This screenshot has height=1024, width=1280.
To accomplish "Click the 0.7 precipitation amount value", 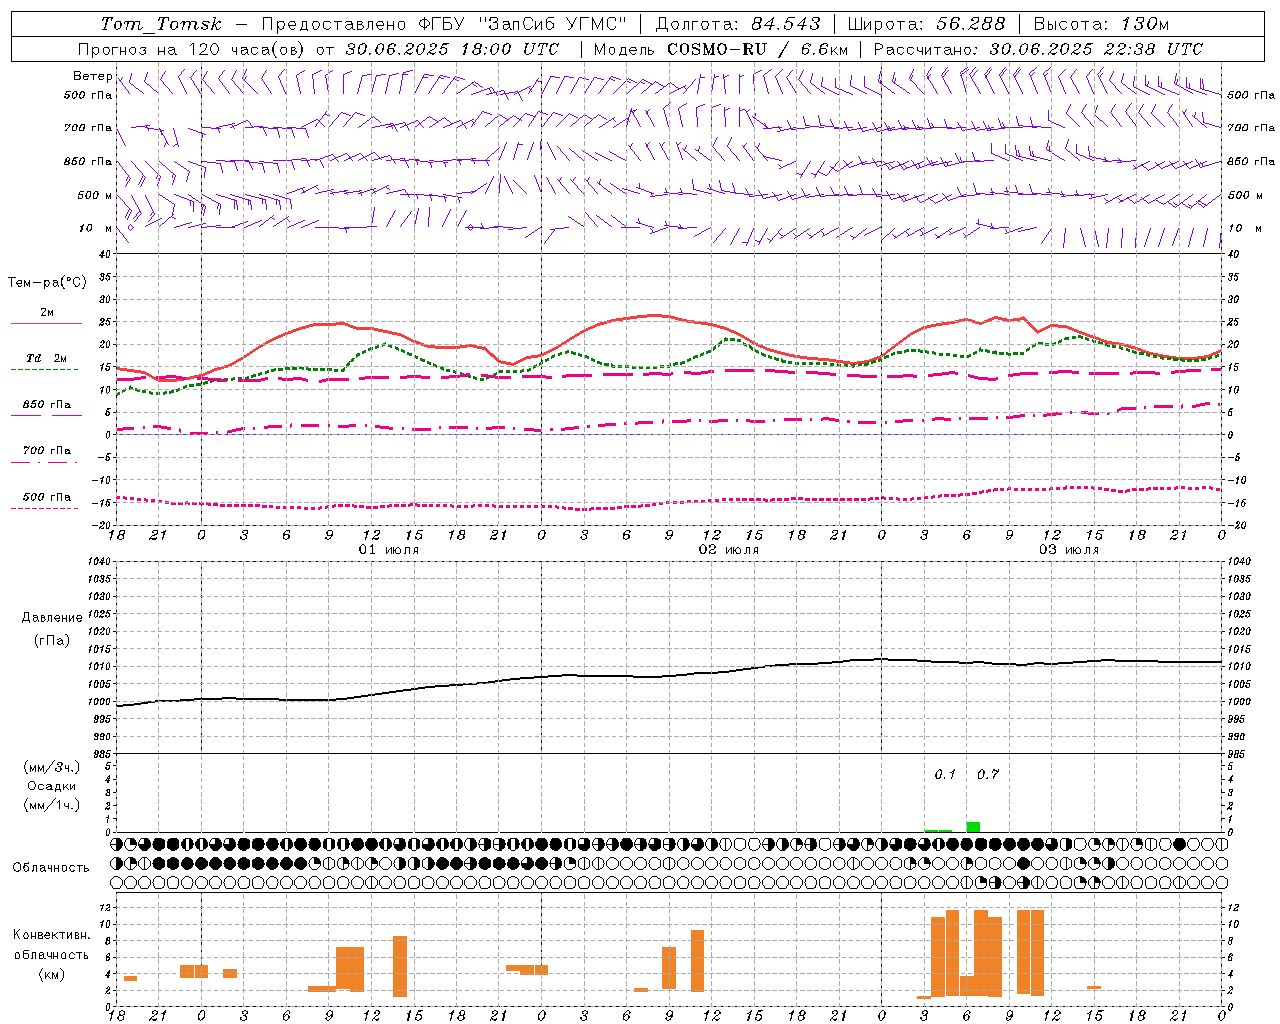I will point(988,775).
